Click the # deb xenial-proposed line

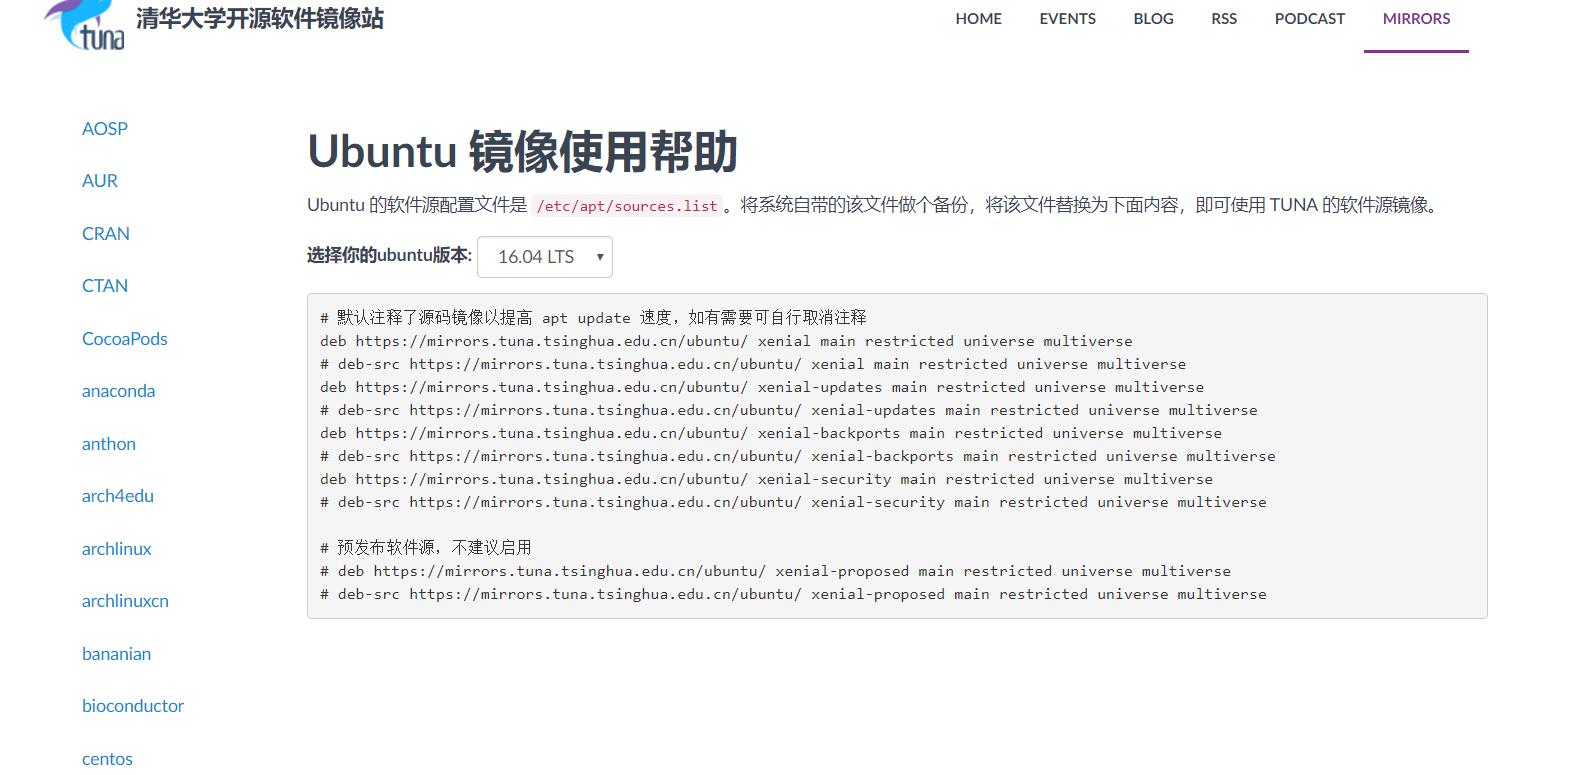(x=775, y=571)
